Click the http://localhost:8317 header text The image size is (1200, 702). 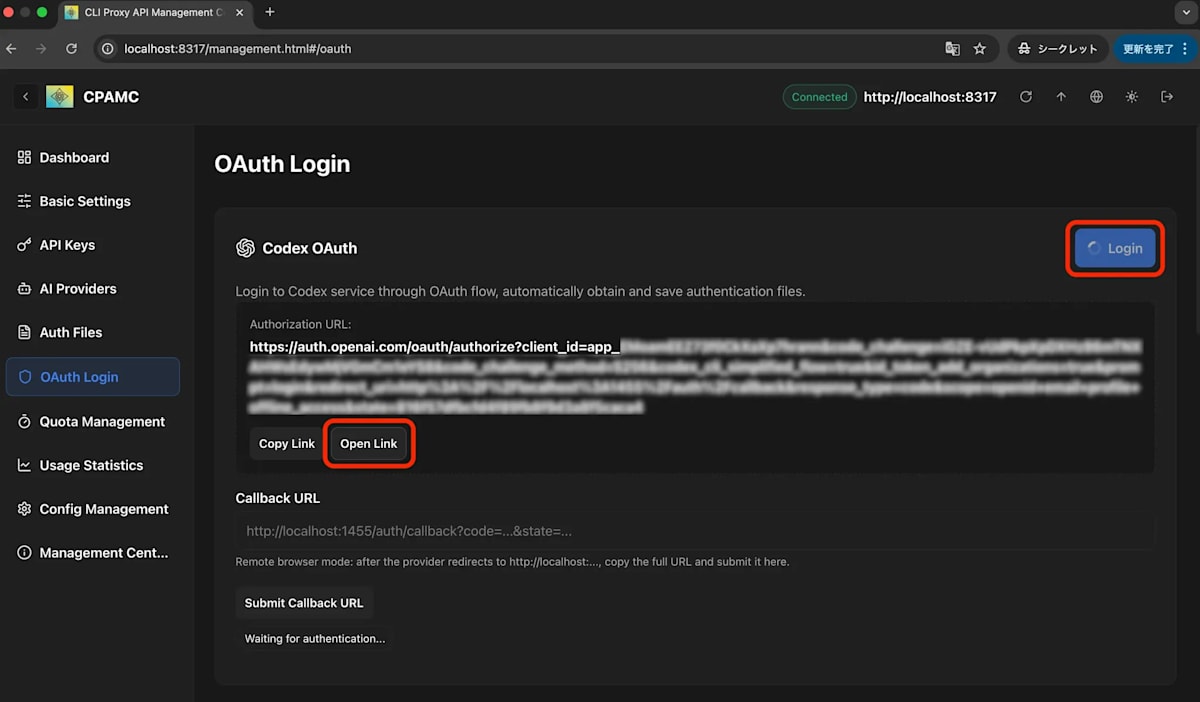[x=930, y=97]
